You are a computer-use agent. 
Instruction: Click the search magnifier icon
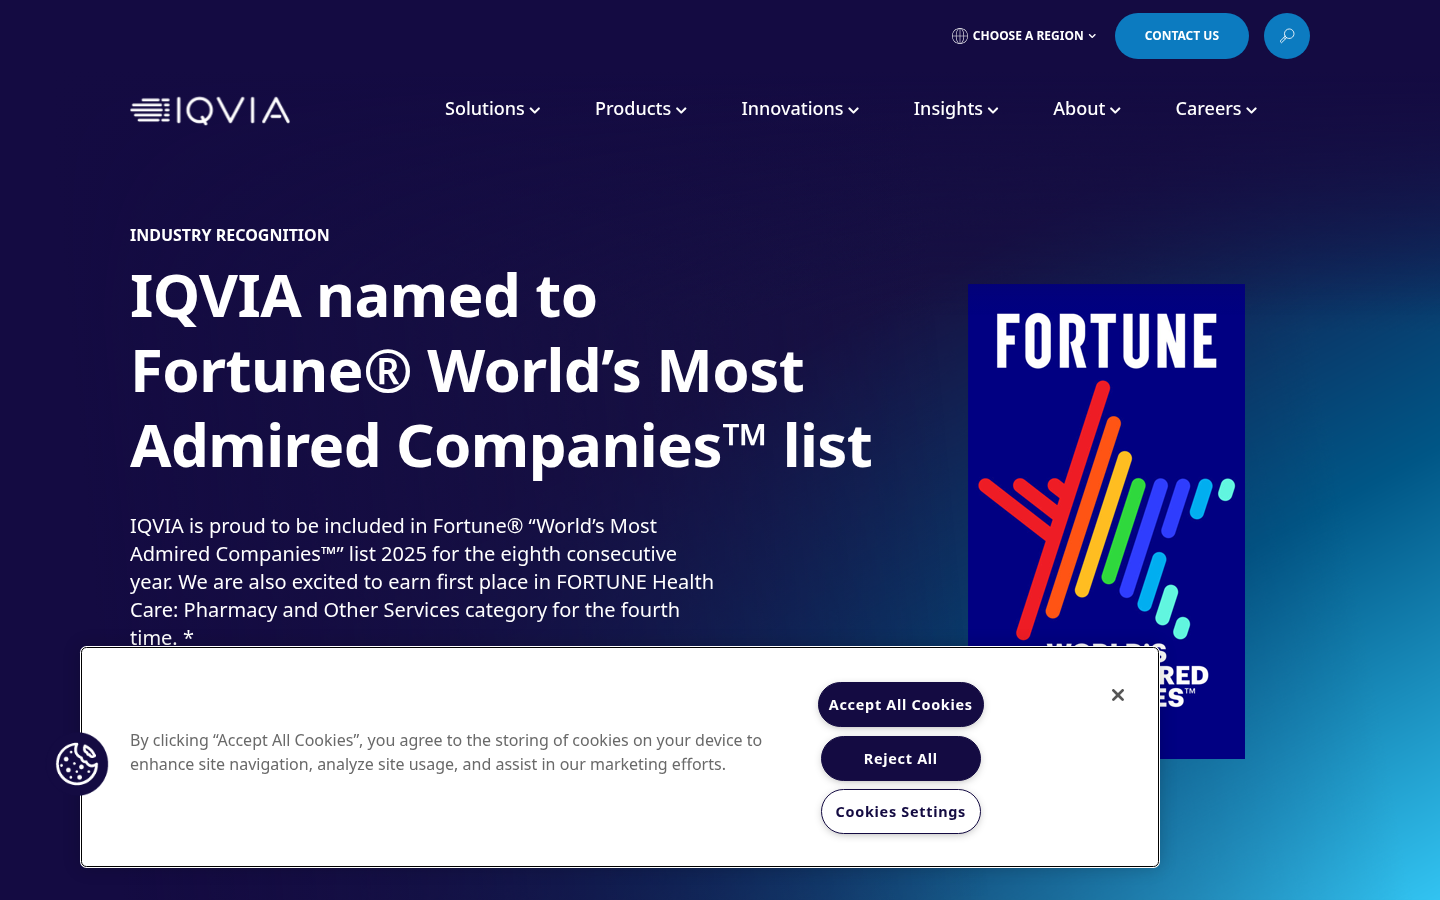pos(1286,36)
